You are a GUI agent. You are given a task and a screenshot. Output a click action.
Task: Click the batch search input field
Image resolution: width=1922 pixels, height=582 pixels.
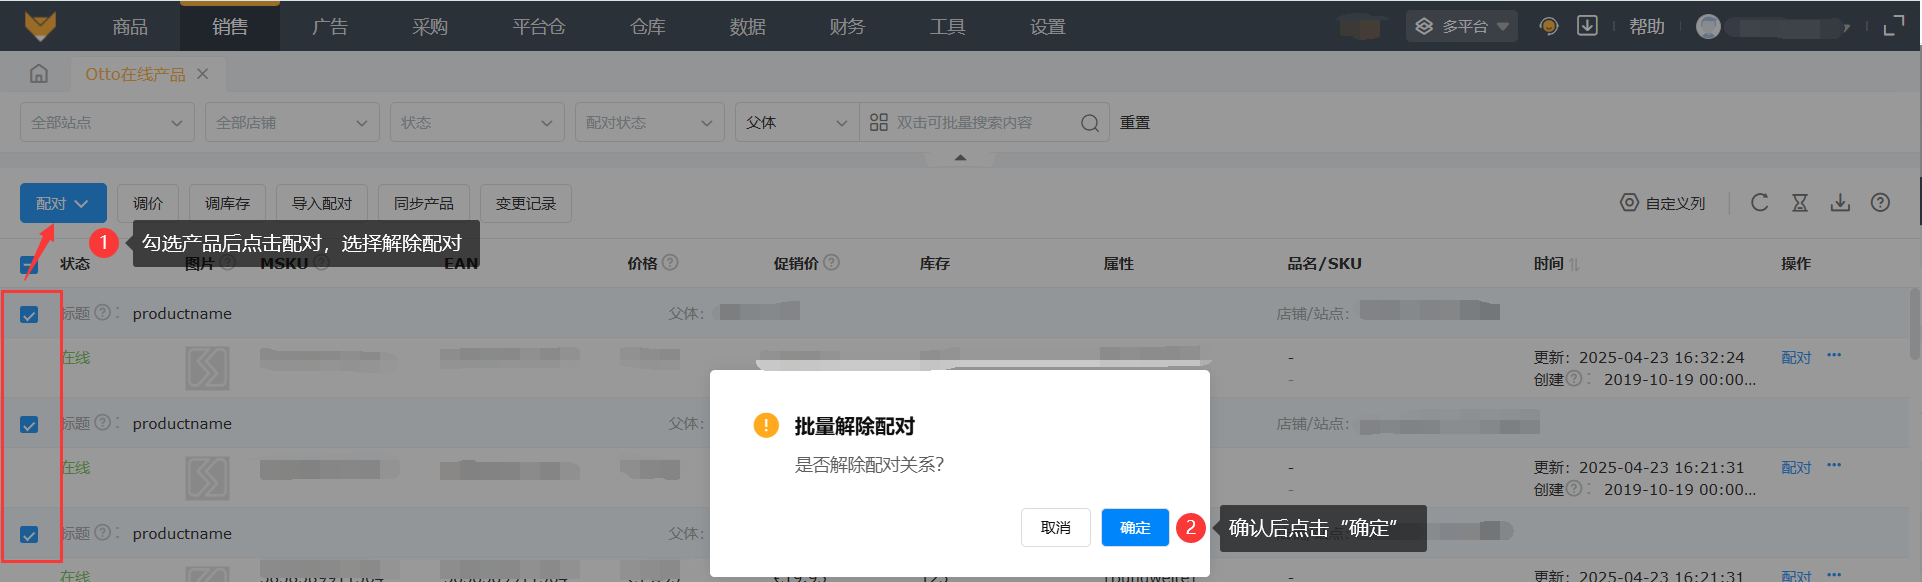tap(975, 123)
